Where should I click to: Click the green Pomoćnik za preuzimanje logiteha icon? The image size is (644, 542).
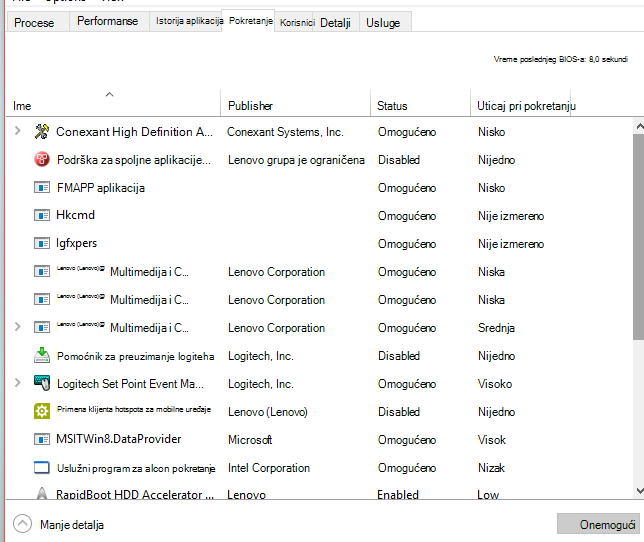click(x=42, y=355)
